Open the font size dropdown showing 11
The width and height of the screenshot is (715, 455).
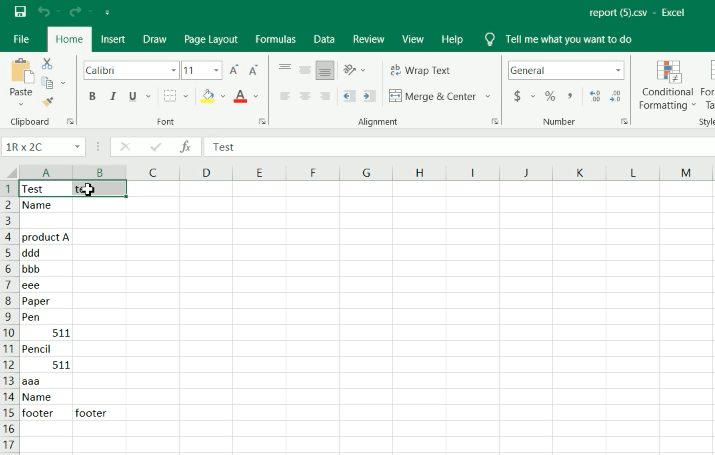[x=217, y=71]
